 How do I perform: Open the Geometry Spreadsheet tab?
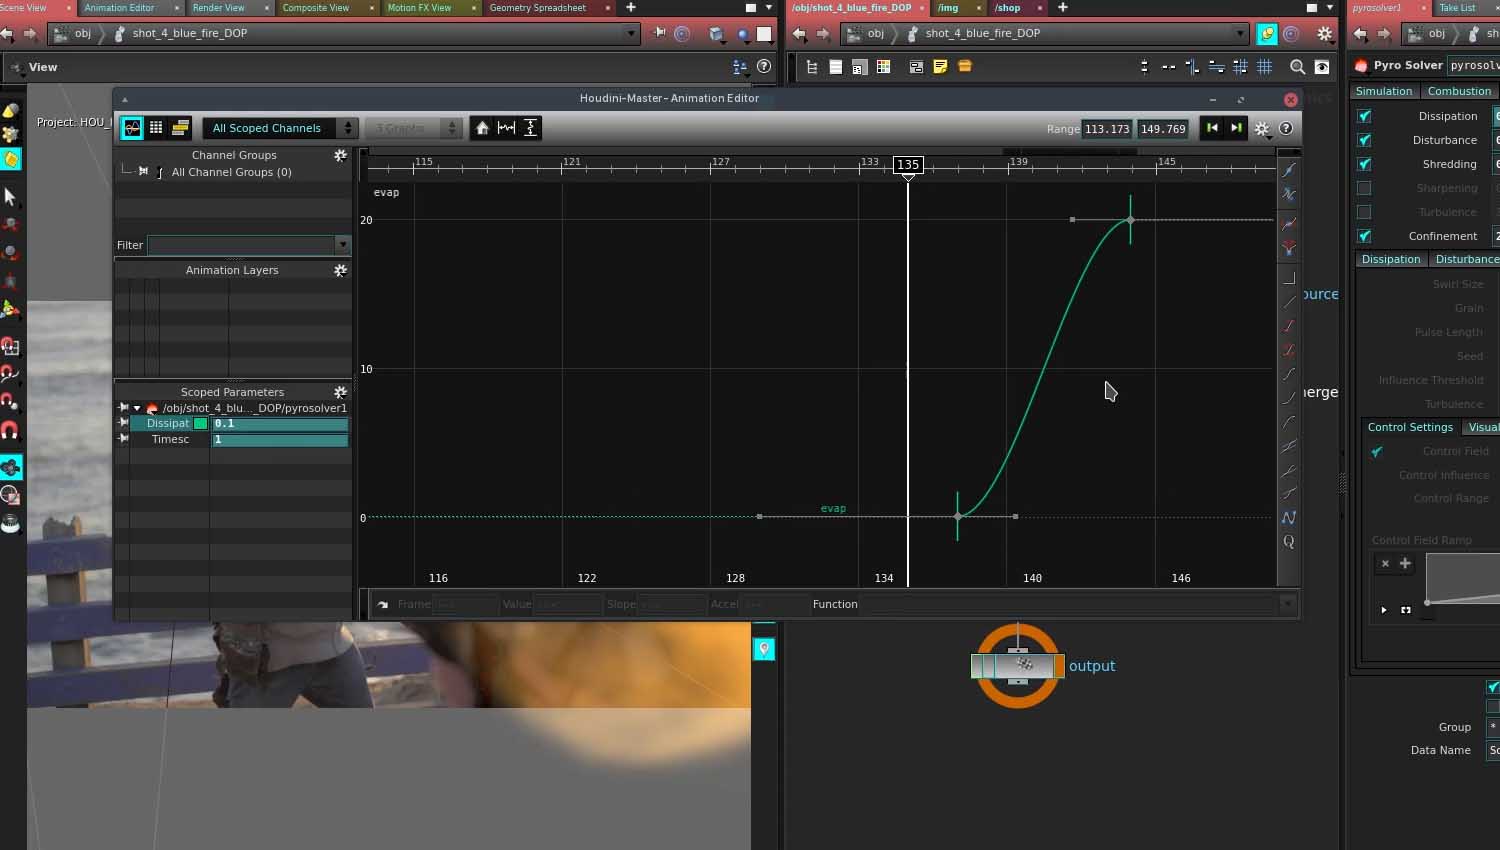tap(538, 8)
